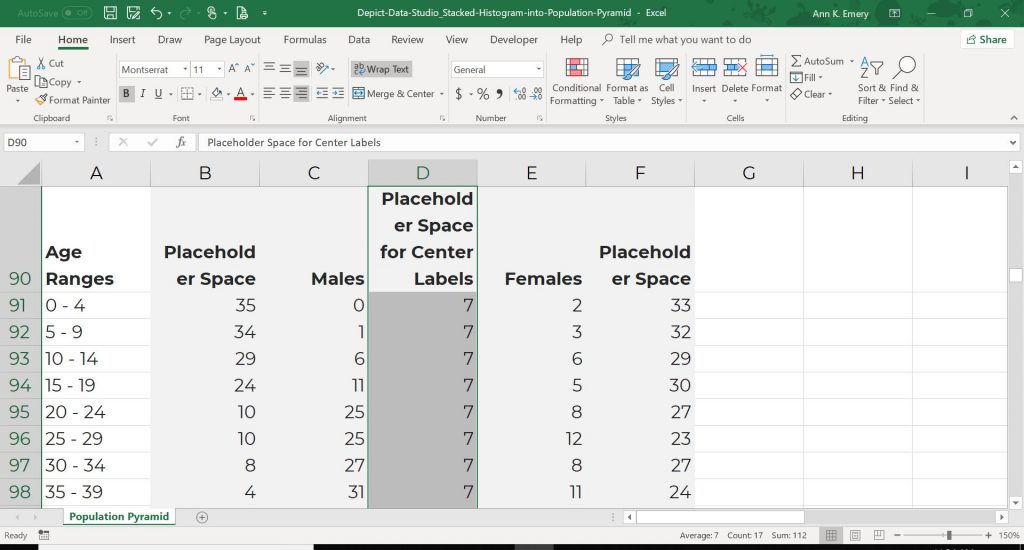Screen dimensions: 1024x550
Task: Click AutoSum
Action: point(818,61)
